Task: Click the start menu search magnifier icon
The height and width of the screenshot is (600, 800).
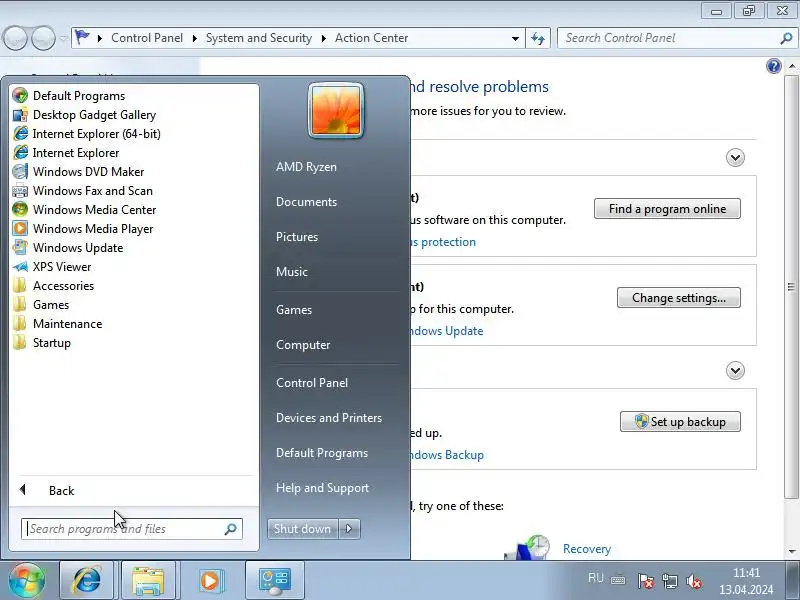Action: pyautogui.click(x=231, y=529)
